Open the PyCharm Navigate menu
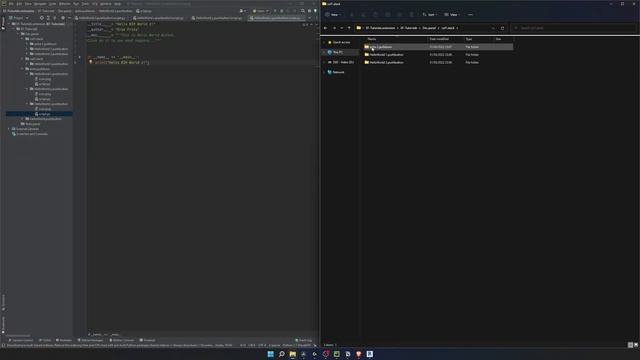The height and width of the screenshot is (360, 640). 40,4
